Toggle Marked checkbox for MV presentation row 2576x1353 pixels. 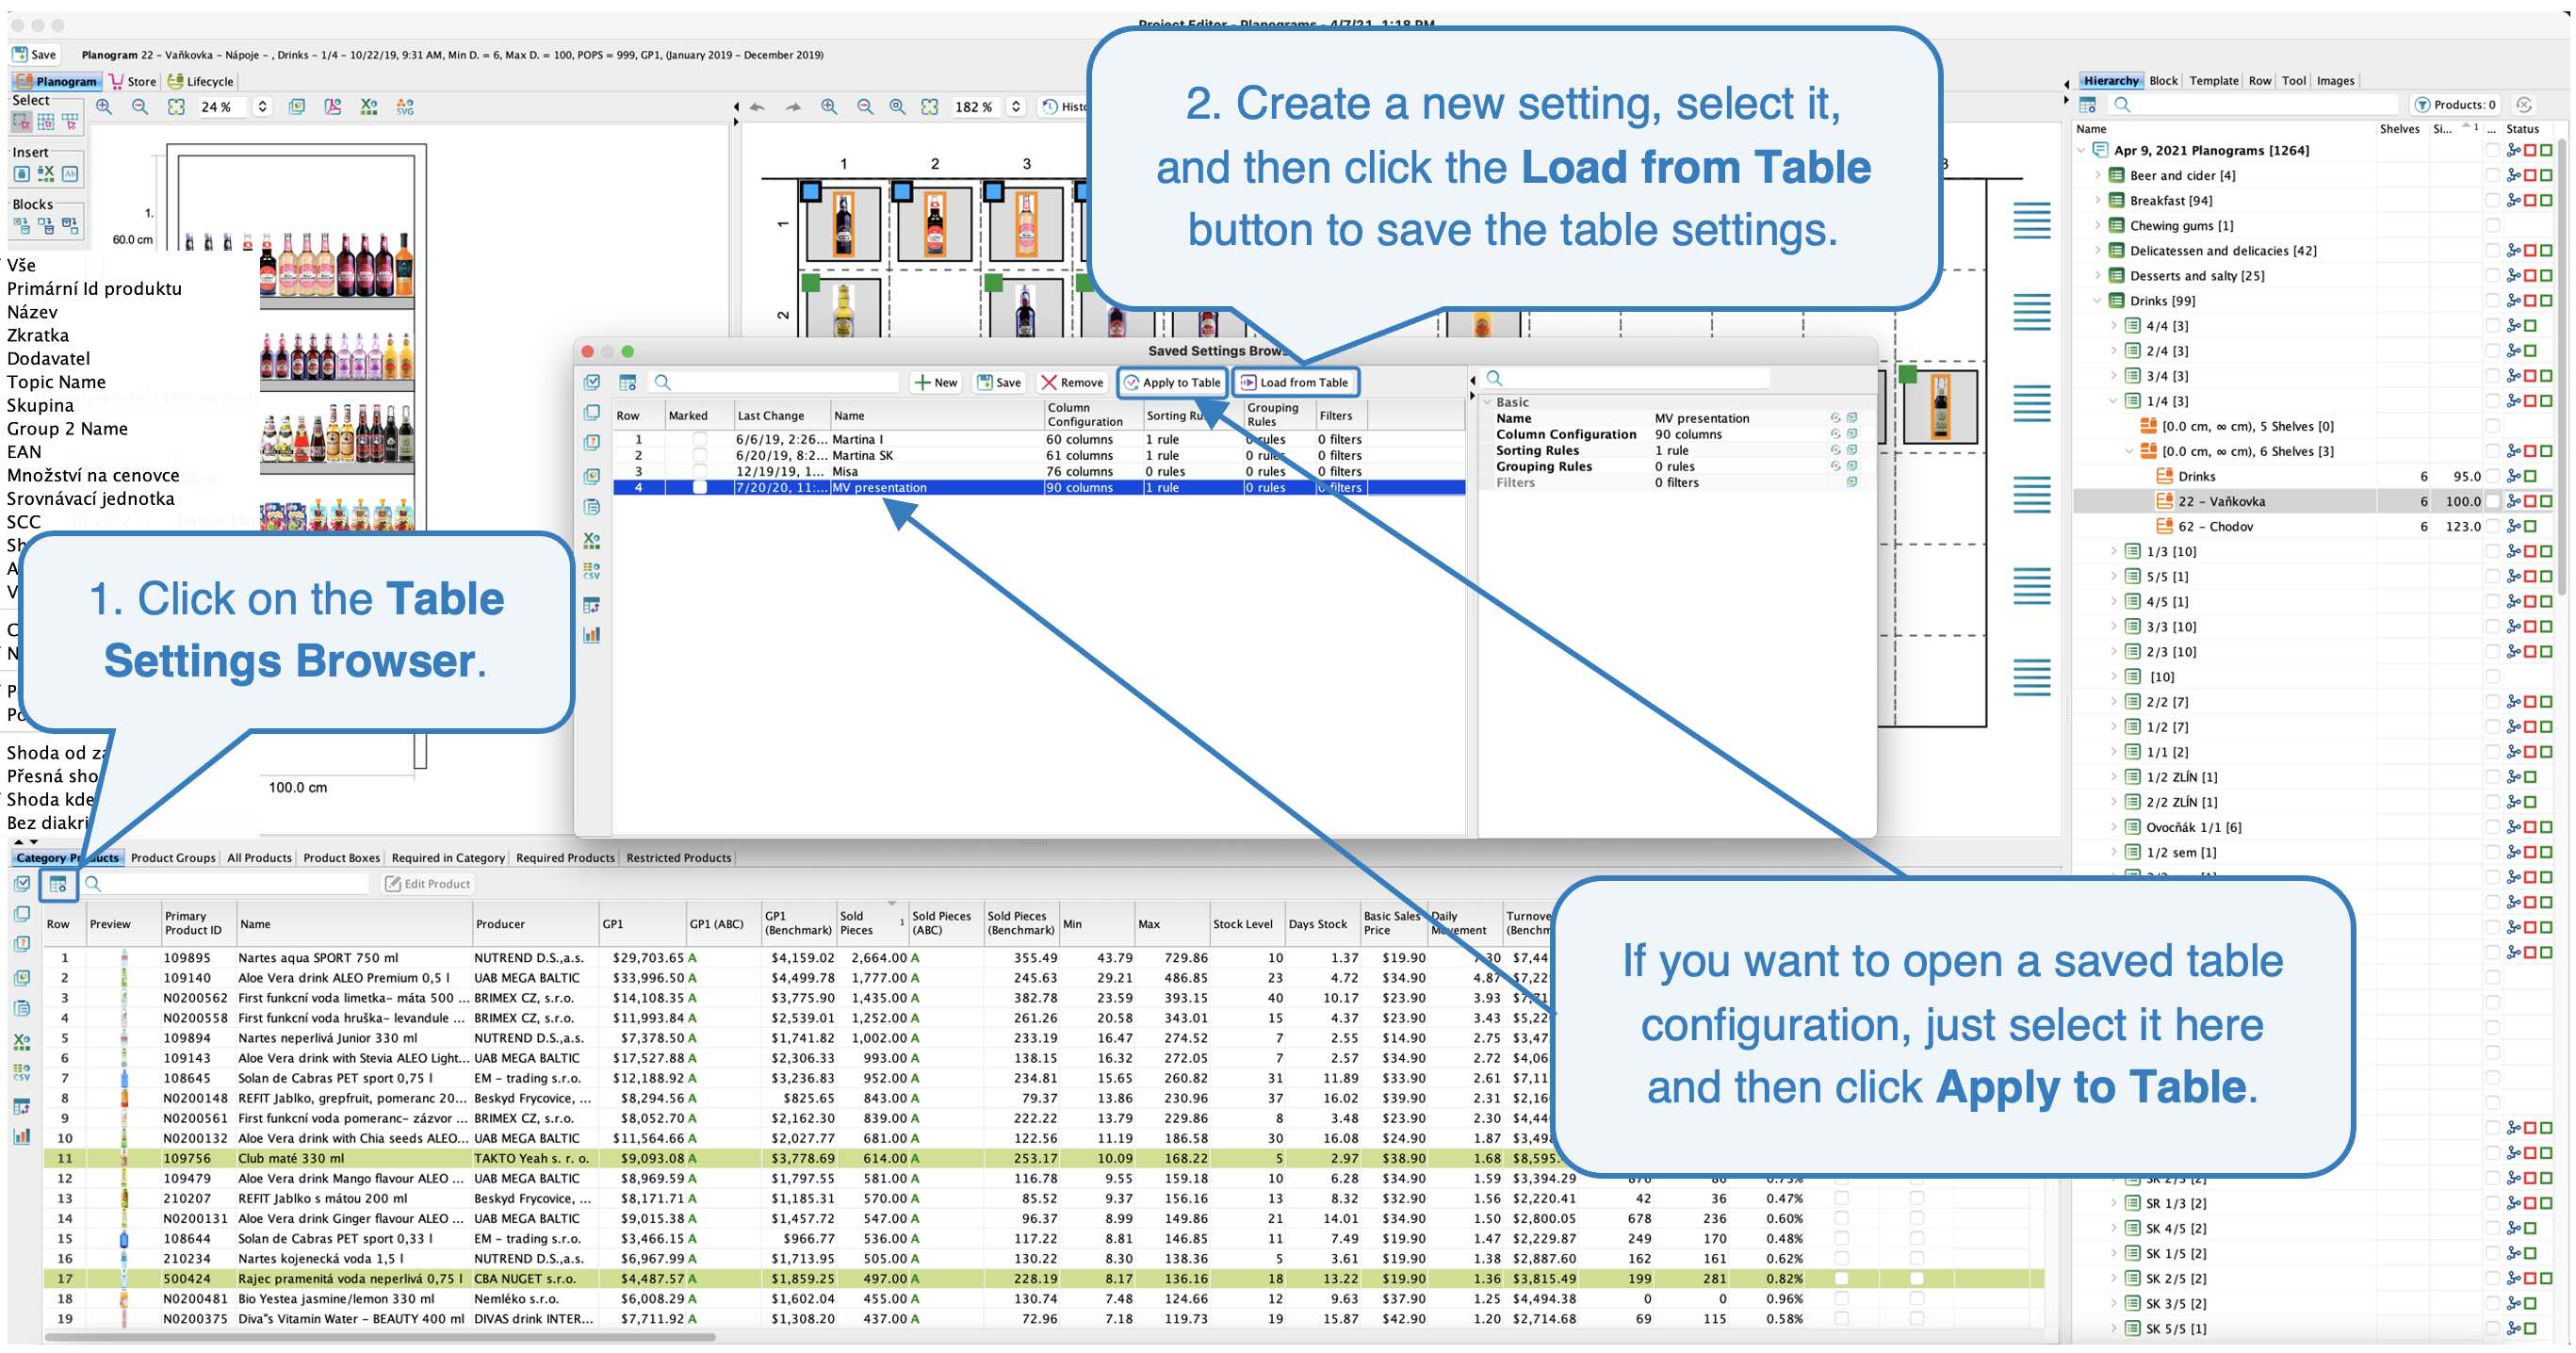point(700,487)
